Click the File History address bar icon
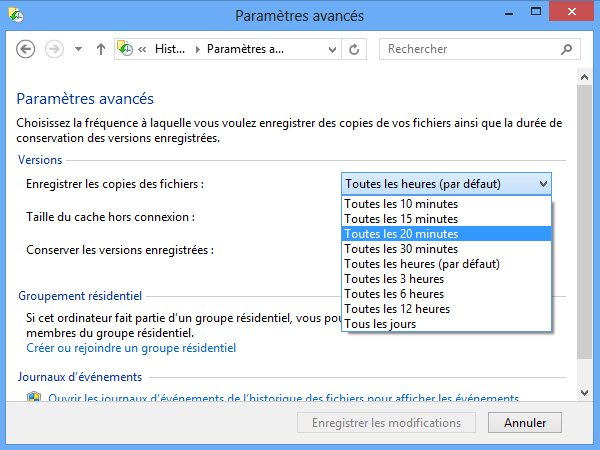The height and width of the screenshot is (450, 600). (x=125, y=49)
